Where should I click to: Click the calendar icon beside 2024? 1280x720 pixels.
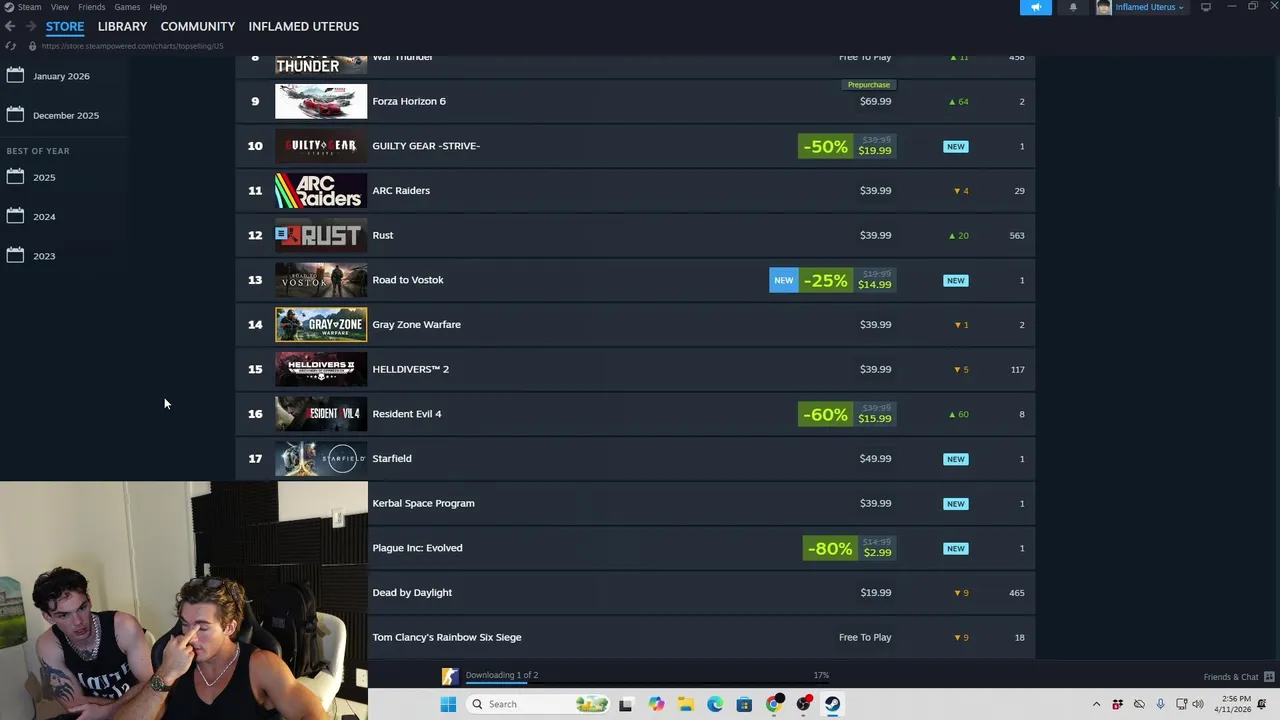(x=15, y=216)
